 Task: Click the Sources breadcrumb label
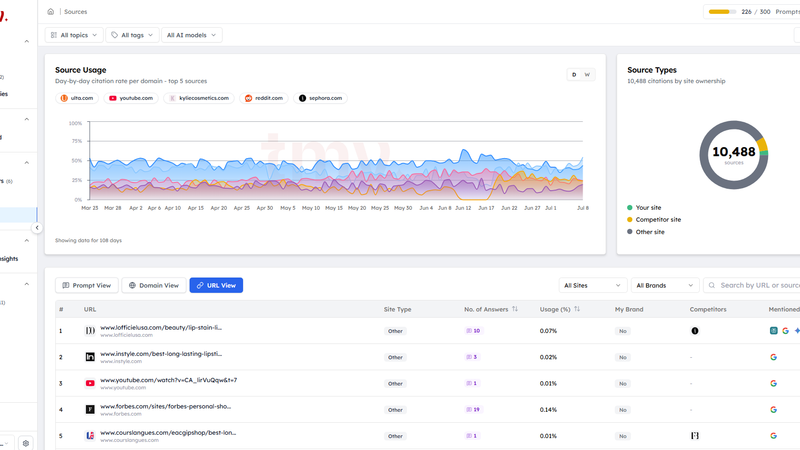76,11
